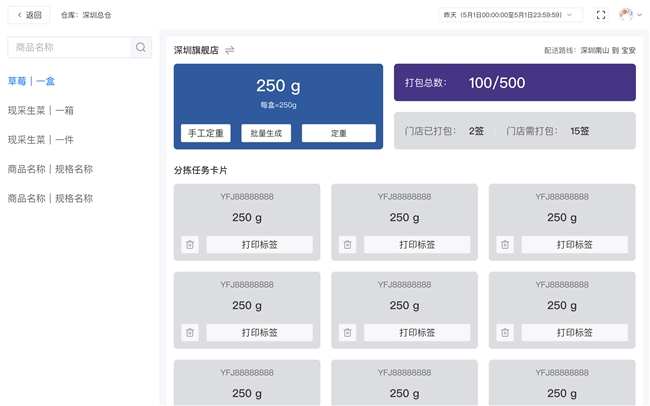Delete the middle card in second row
This screenshot has width=650, height=406.
[347, 333]
